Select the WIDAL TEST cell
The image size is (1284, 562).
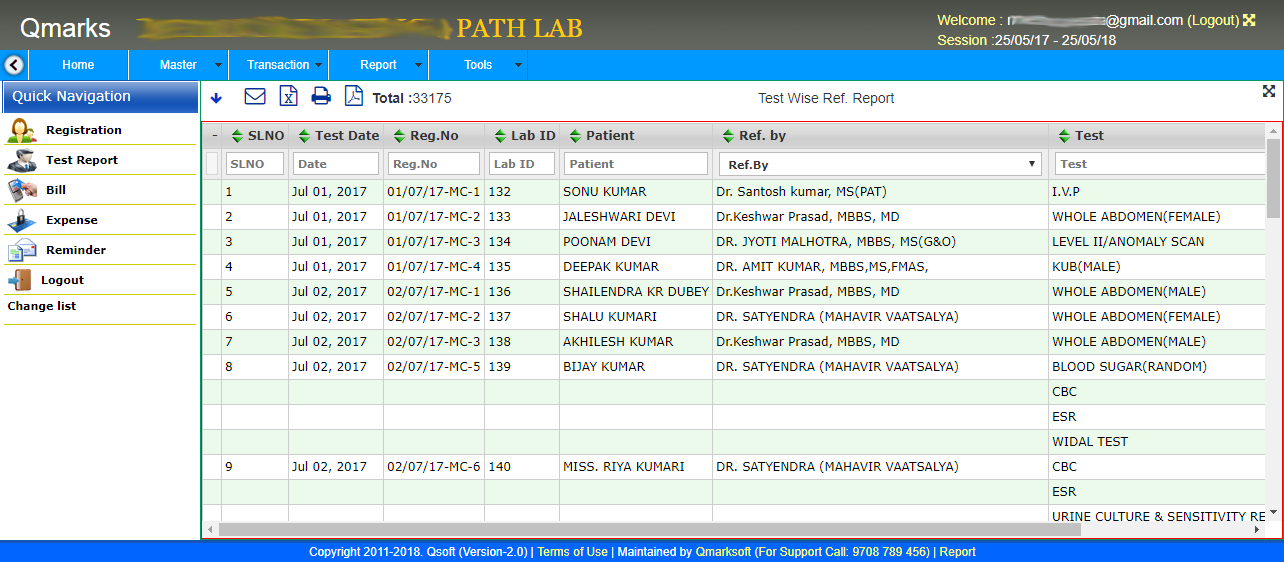click(x=1158, y=442)
